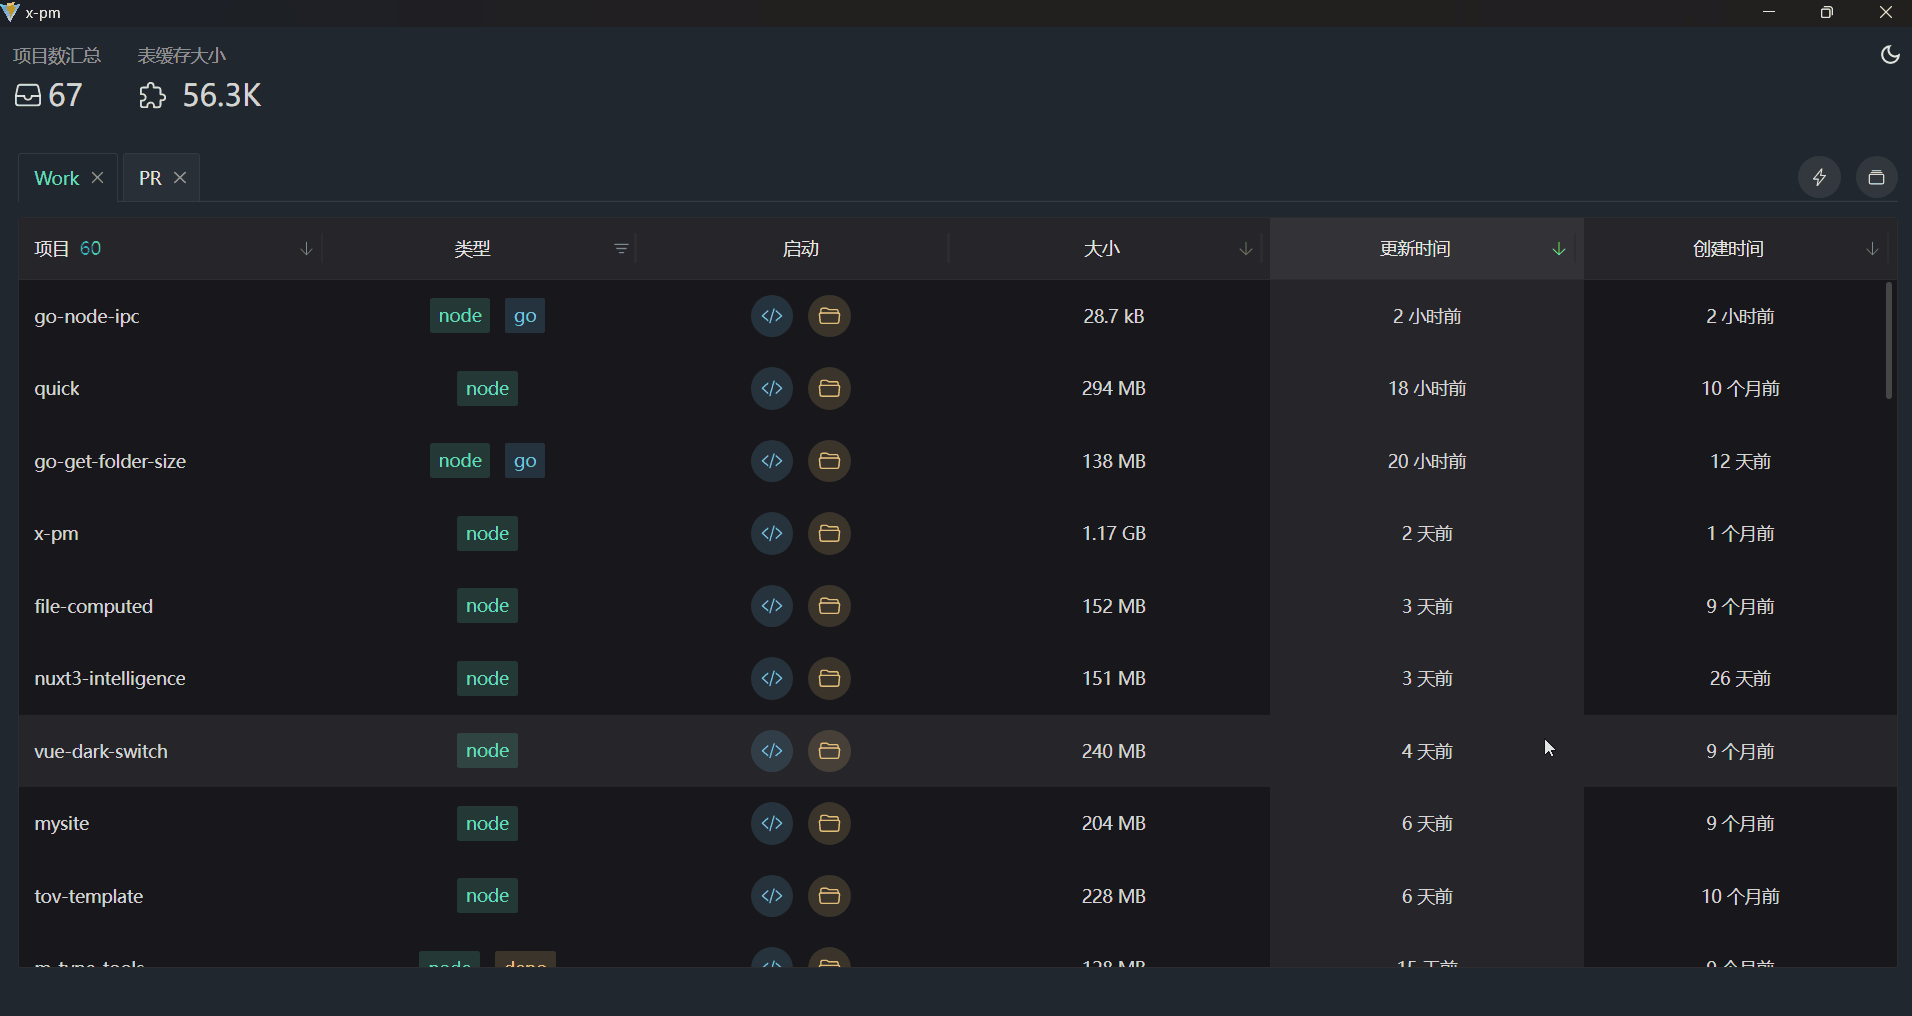Click node tag on mysite row
The width and height of the screenshot is (1912, 1016).
(x=487, y=823)
